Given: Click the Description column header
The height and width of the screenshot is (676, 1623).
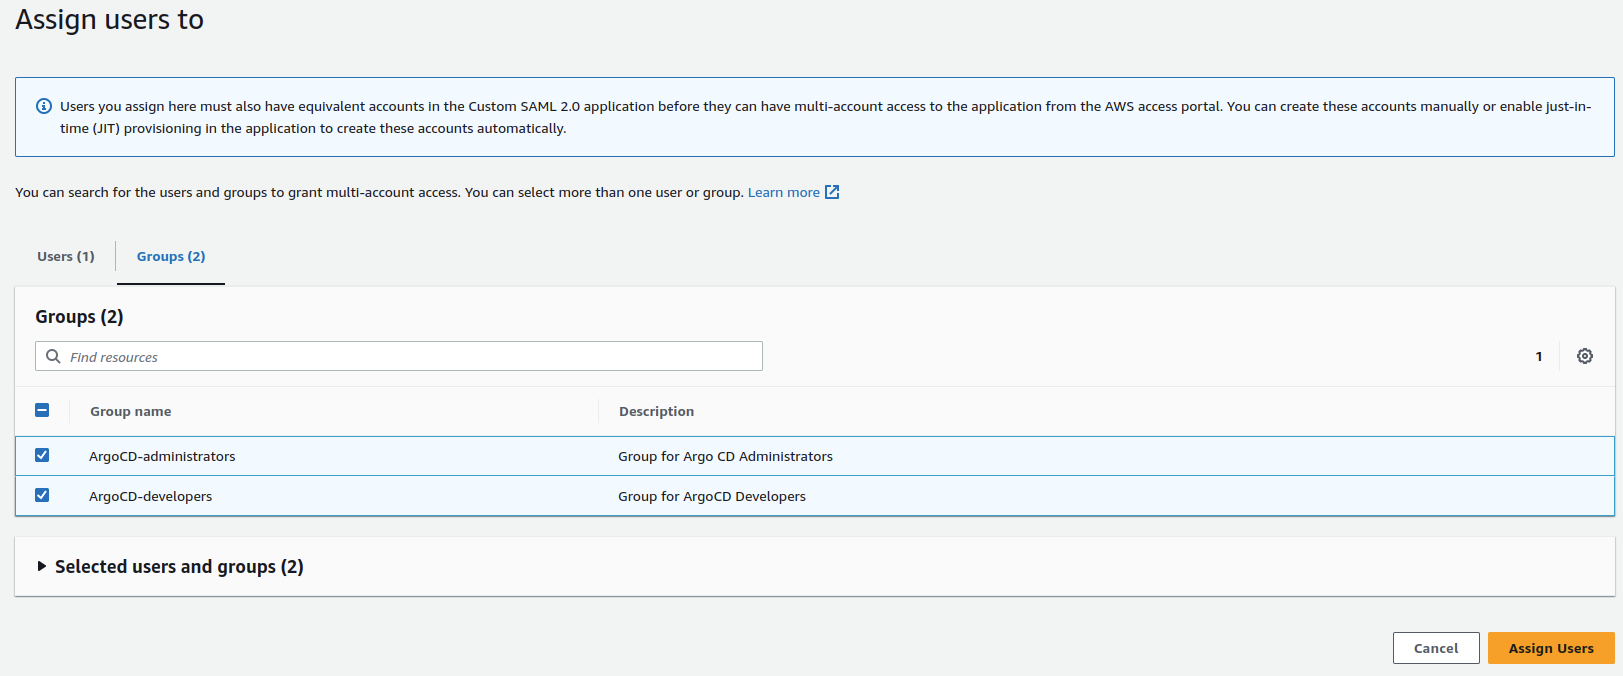Looking at the screenshot, I should [x=656, y=411].
